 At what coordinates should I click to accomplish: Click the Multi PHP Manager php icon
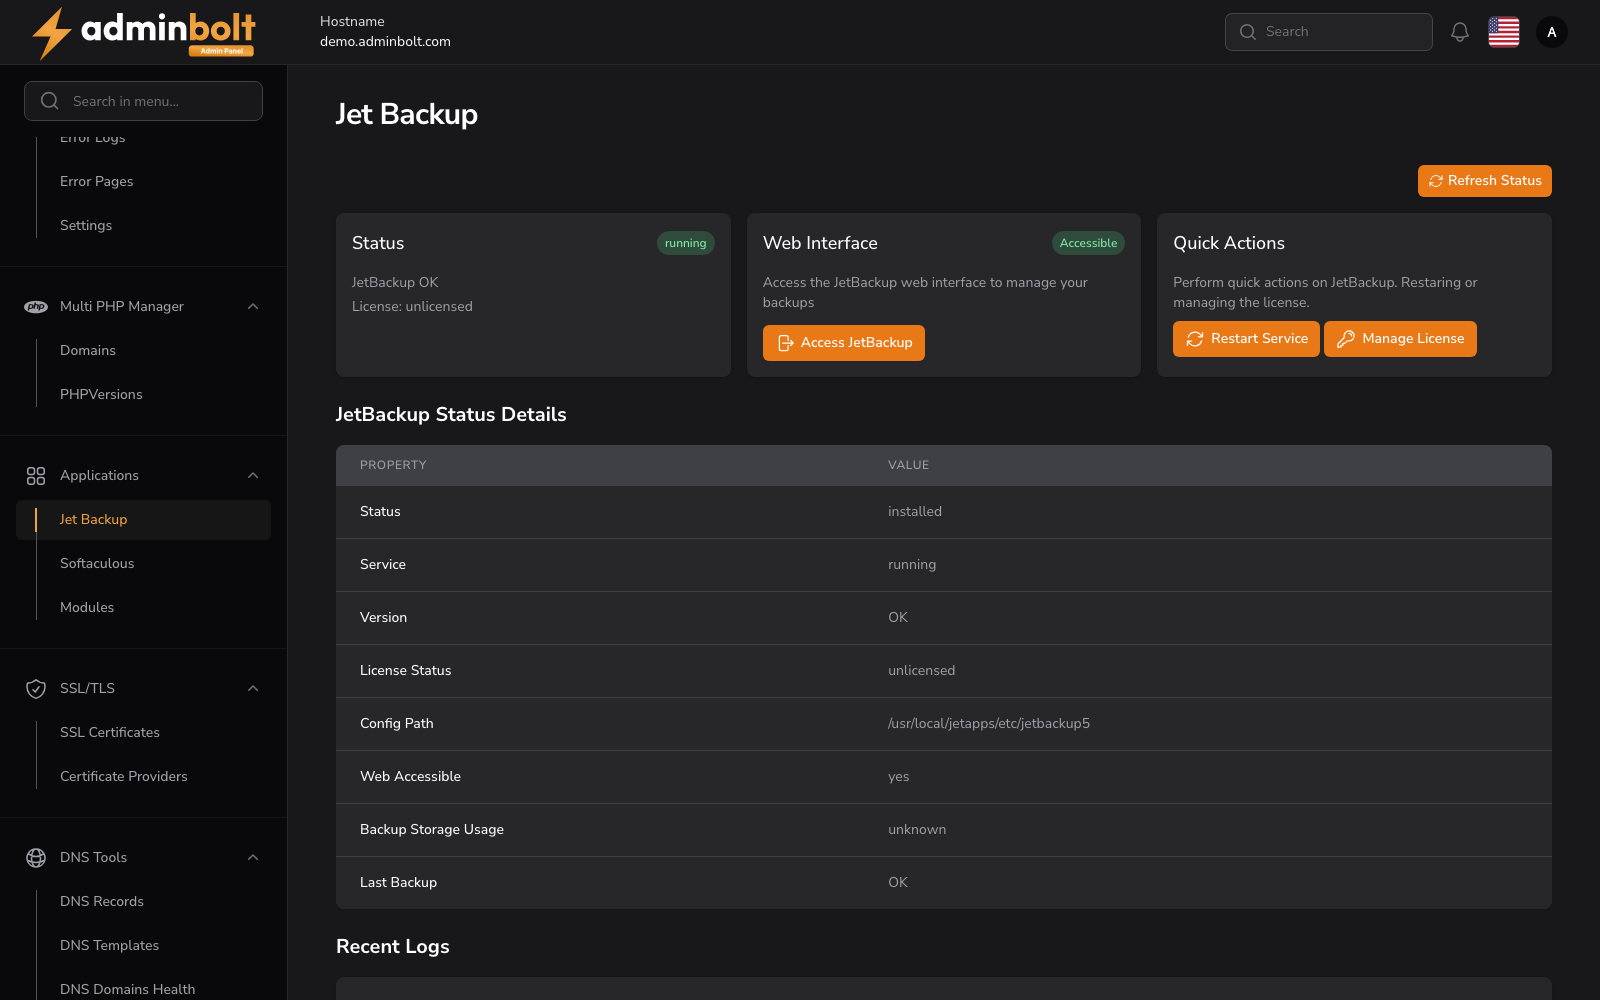(x=36, y=307)
